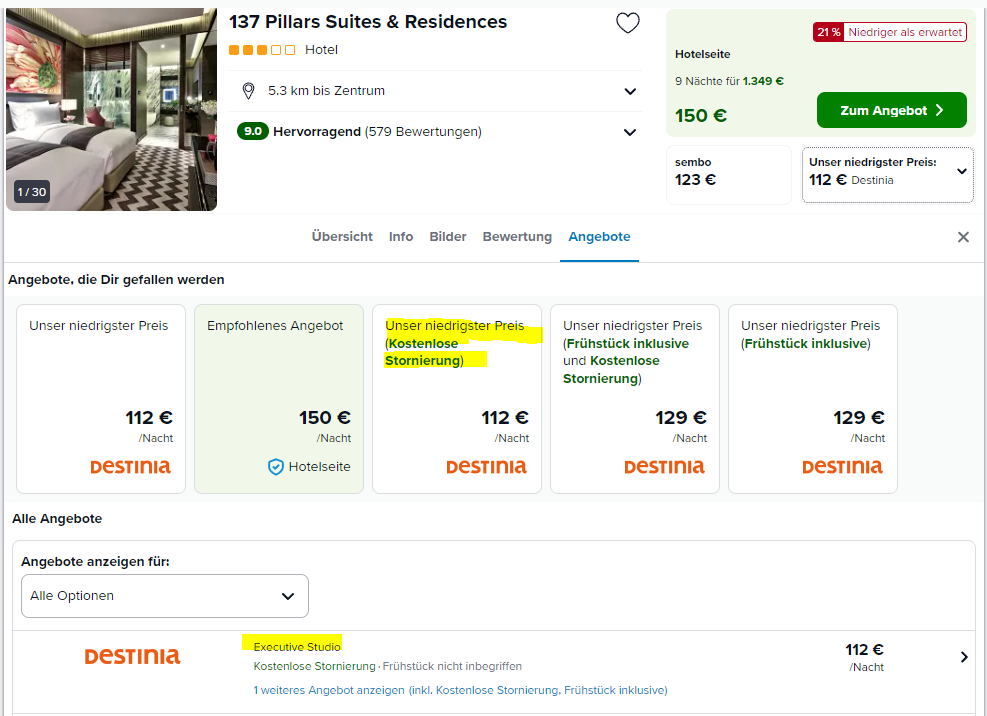Open the Destinia Executive Studio offer arrow
The image size is (987, 716).
(x=964, y=657)
